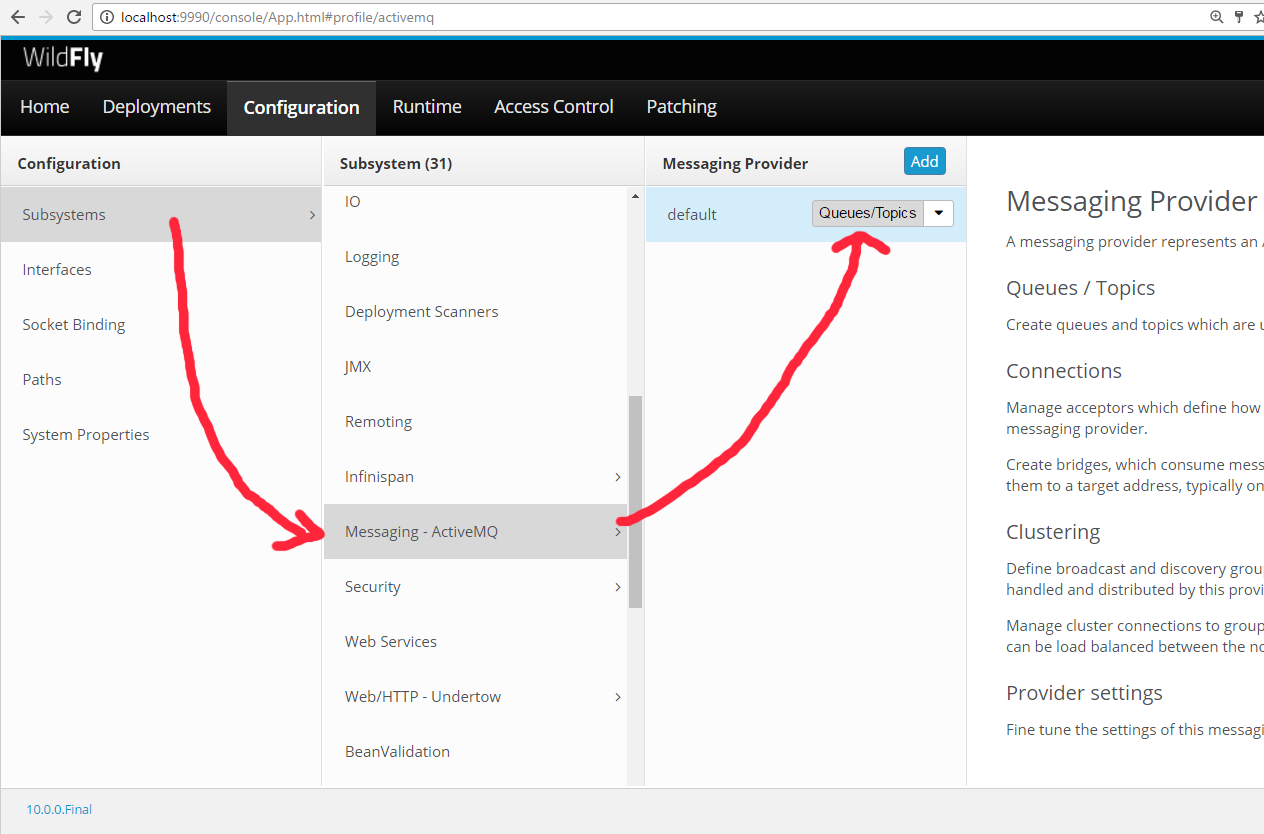Click the scroll-up arrow in Subsystem list

pos(635,197)
